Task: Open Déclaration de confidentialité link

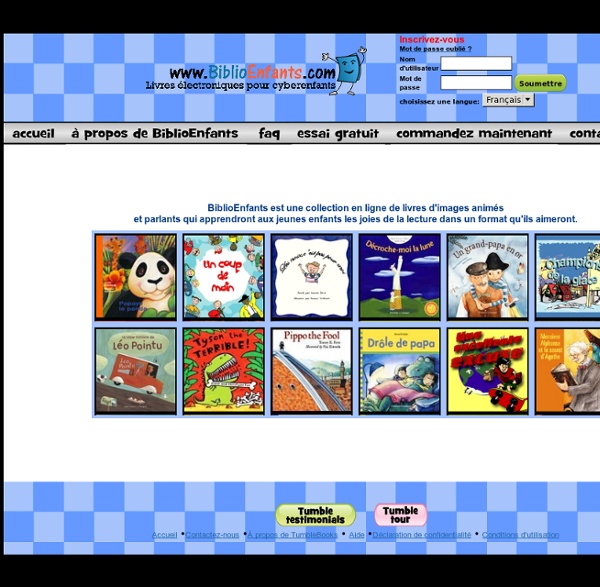Action: coord(422,535)
